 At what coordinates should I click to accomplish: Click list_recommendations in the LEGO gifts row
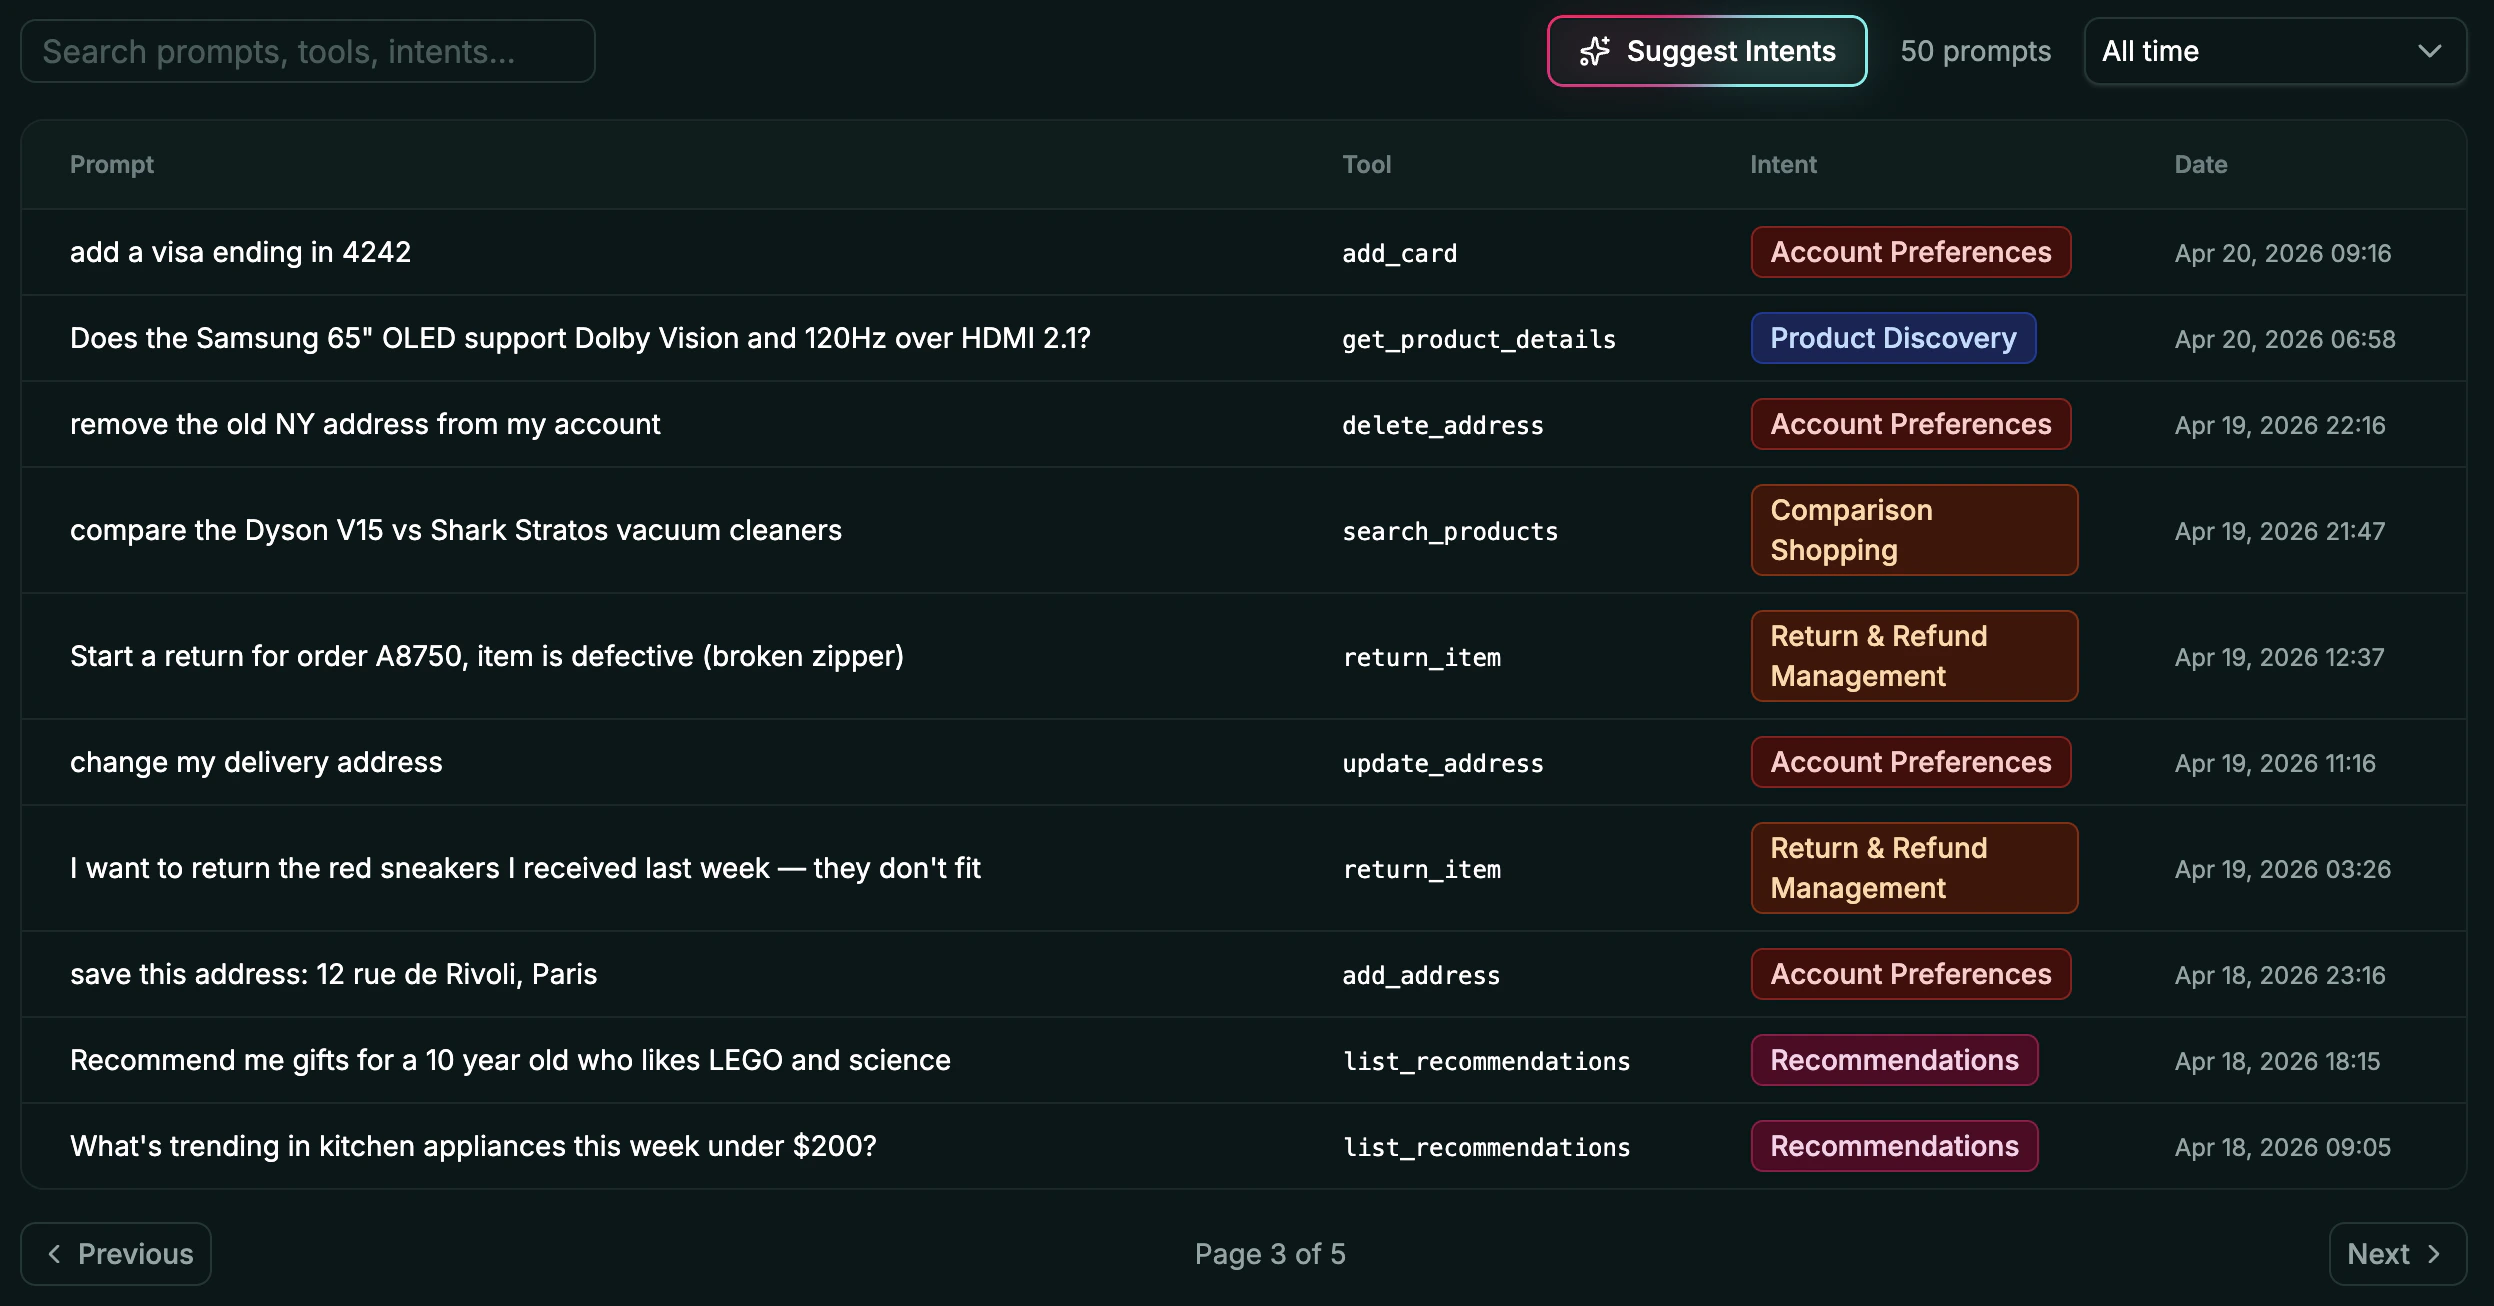tap(1486, 1061)
